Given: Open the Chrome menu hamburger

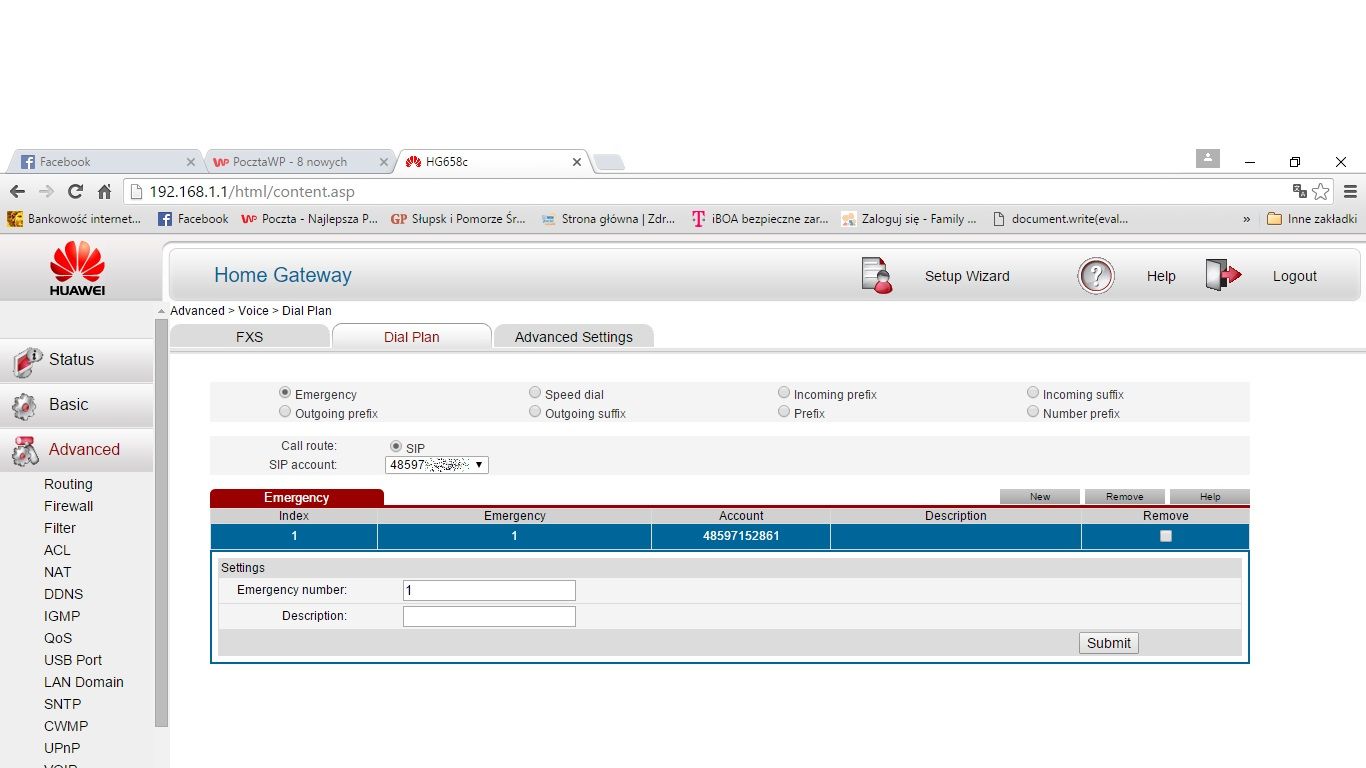Looking at the screenshot, I should 1350,192.
